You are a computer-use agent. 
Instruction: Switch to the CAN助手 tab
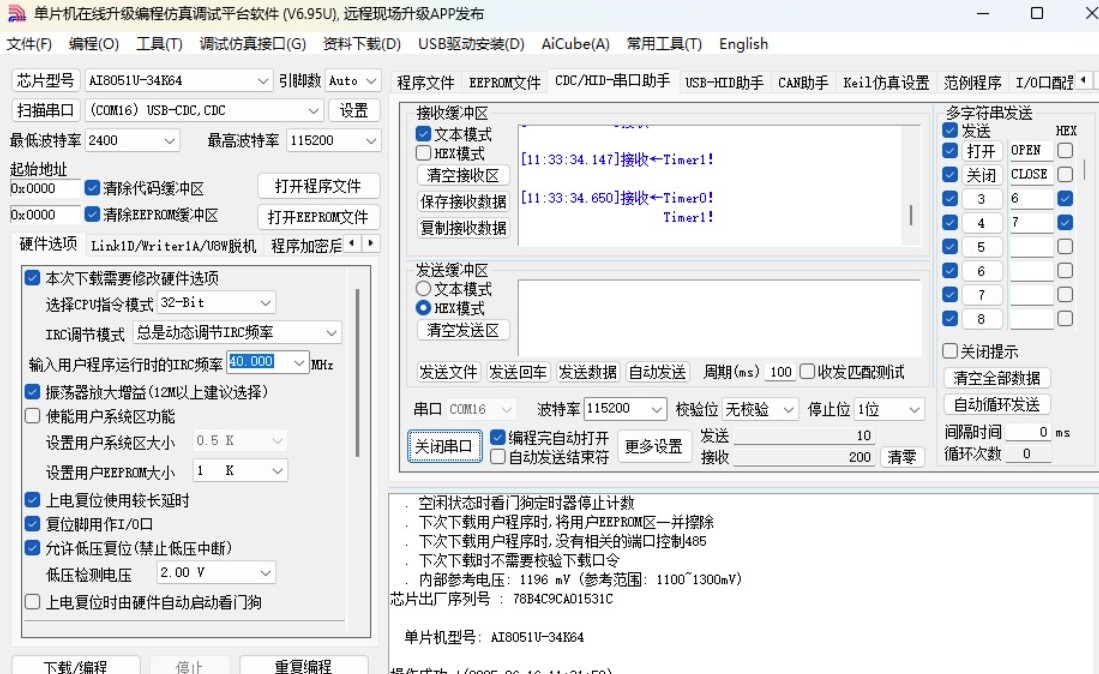(803, 83)
